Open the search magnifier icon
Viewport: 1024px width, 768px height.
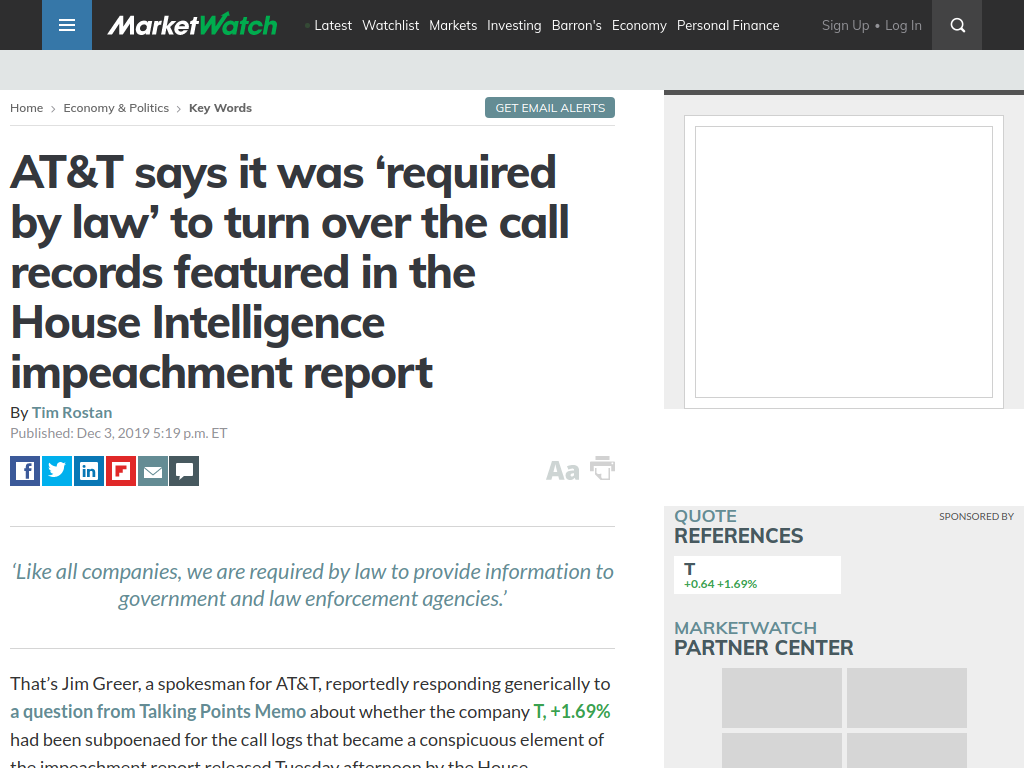(x=957, y=25)
